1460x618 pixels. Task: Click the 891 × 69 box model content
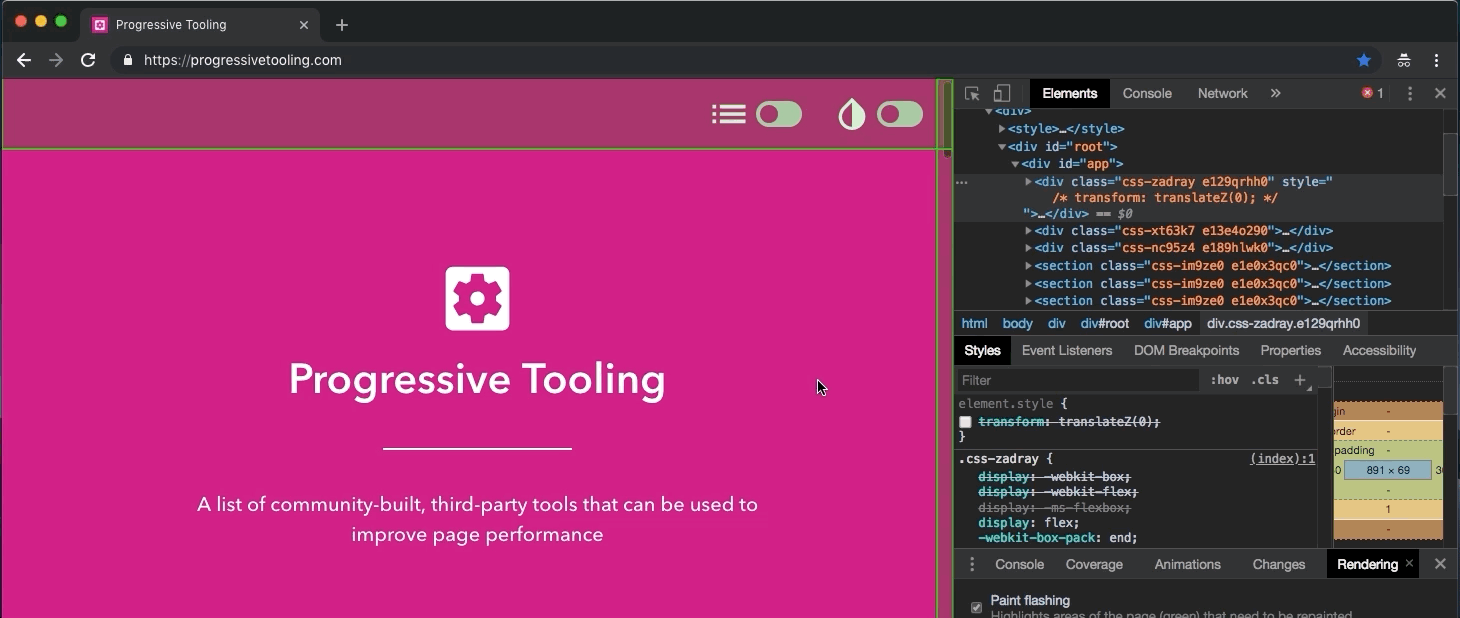point(1387,470)
